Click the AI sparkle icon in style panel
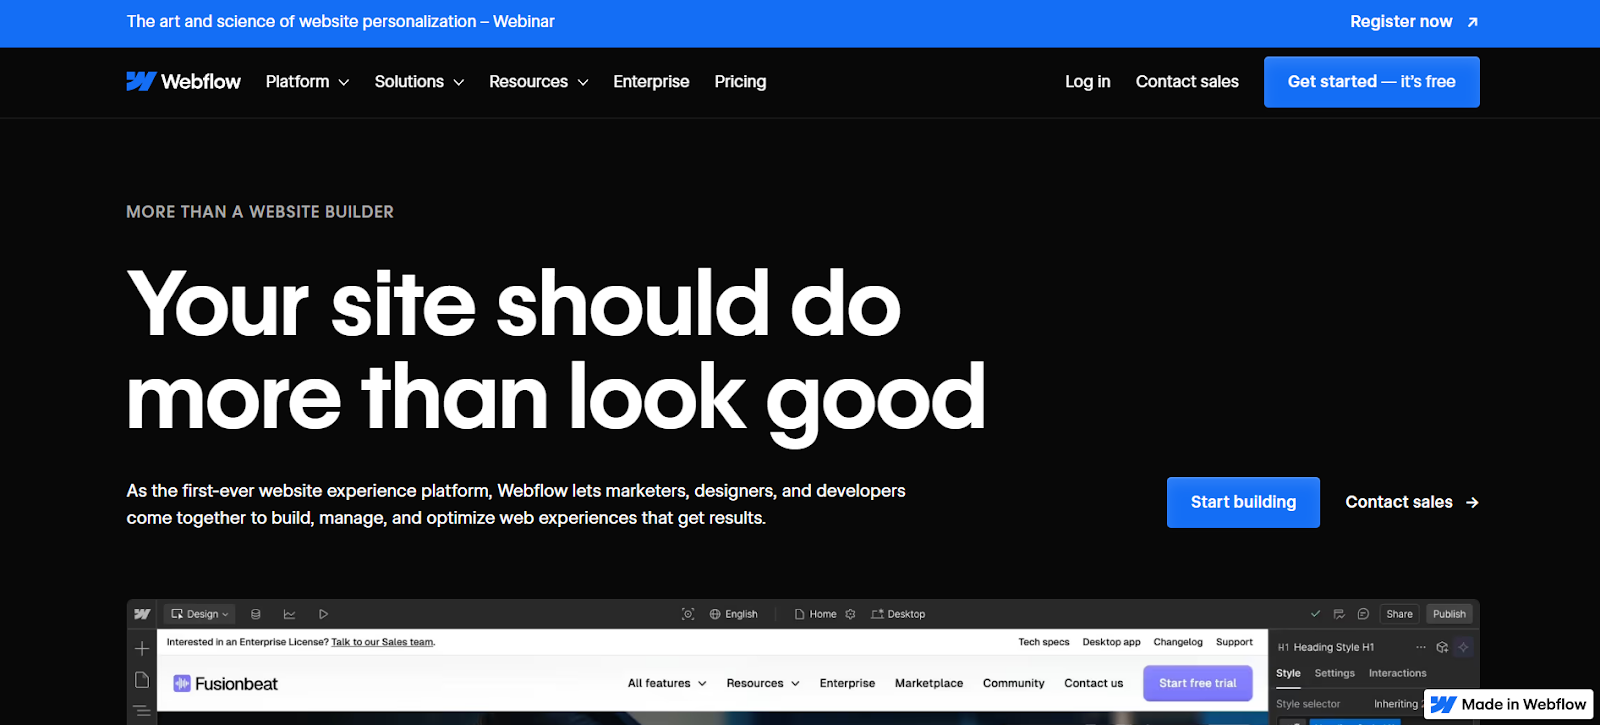This screenshot has width=1600, height=725. point(1463,647)
